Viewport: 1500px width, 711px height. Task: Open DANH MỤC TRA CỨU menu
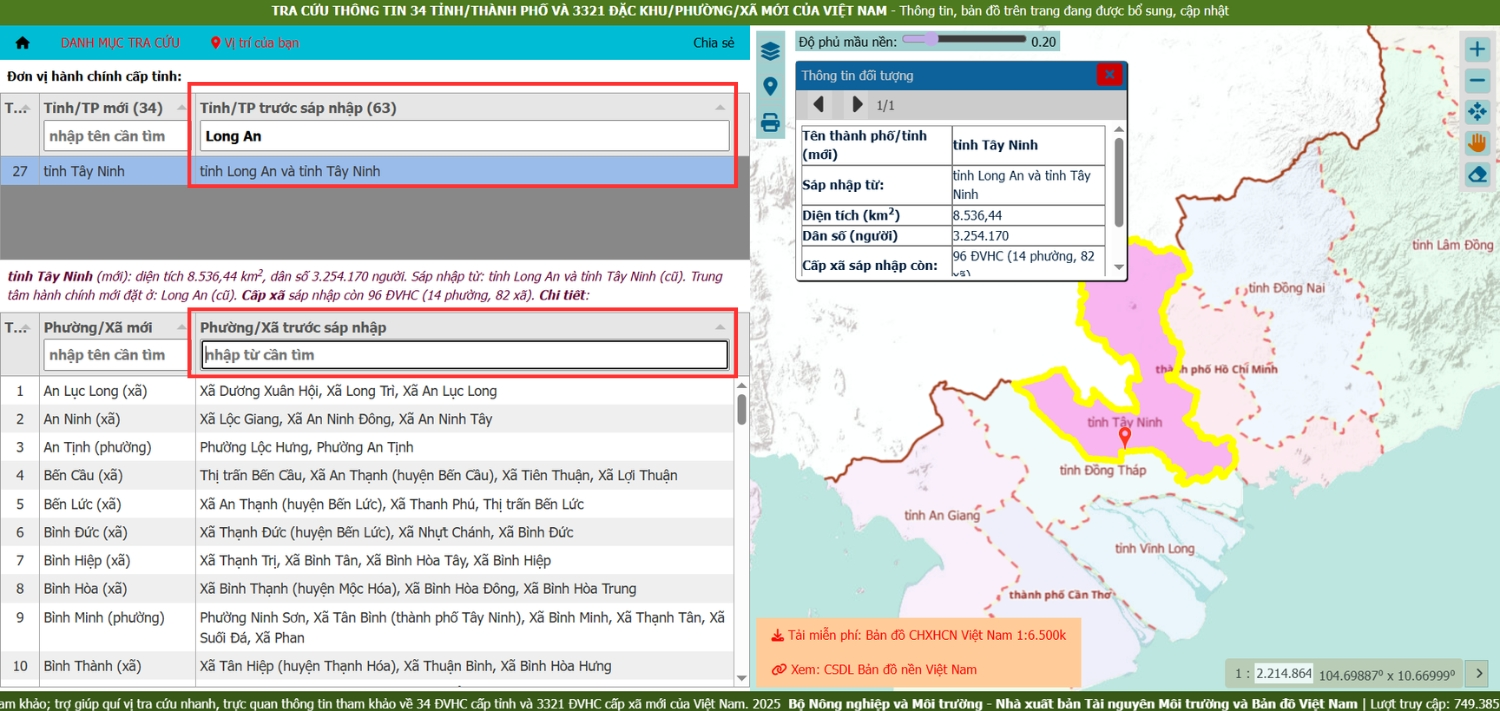click(x=120, y=43)
